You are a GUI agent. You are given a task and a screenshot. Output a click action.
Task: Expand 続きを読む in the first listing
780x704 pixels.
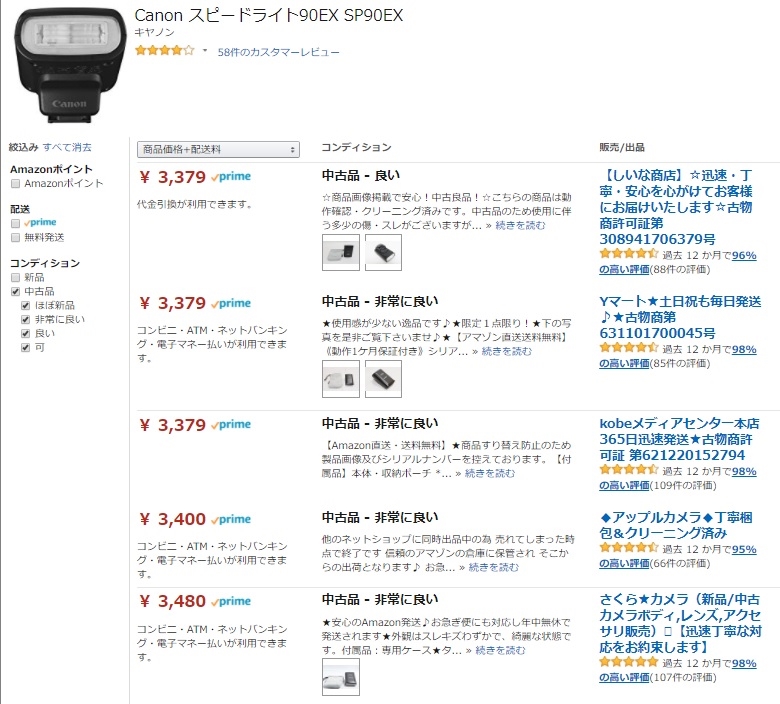point(521,225)
